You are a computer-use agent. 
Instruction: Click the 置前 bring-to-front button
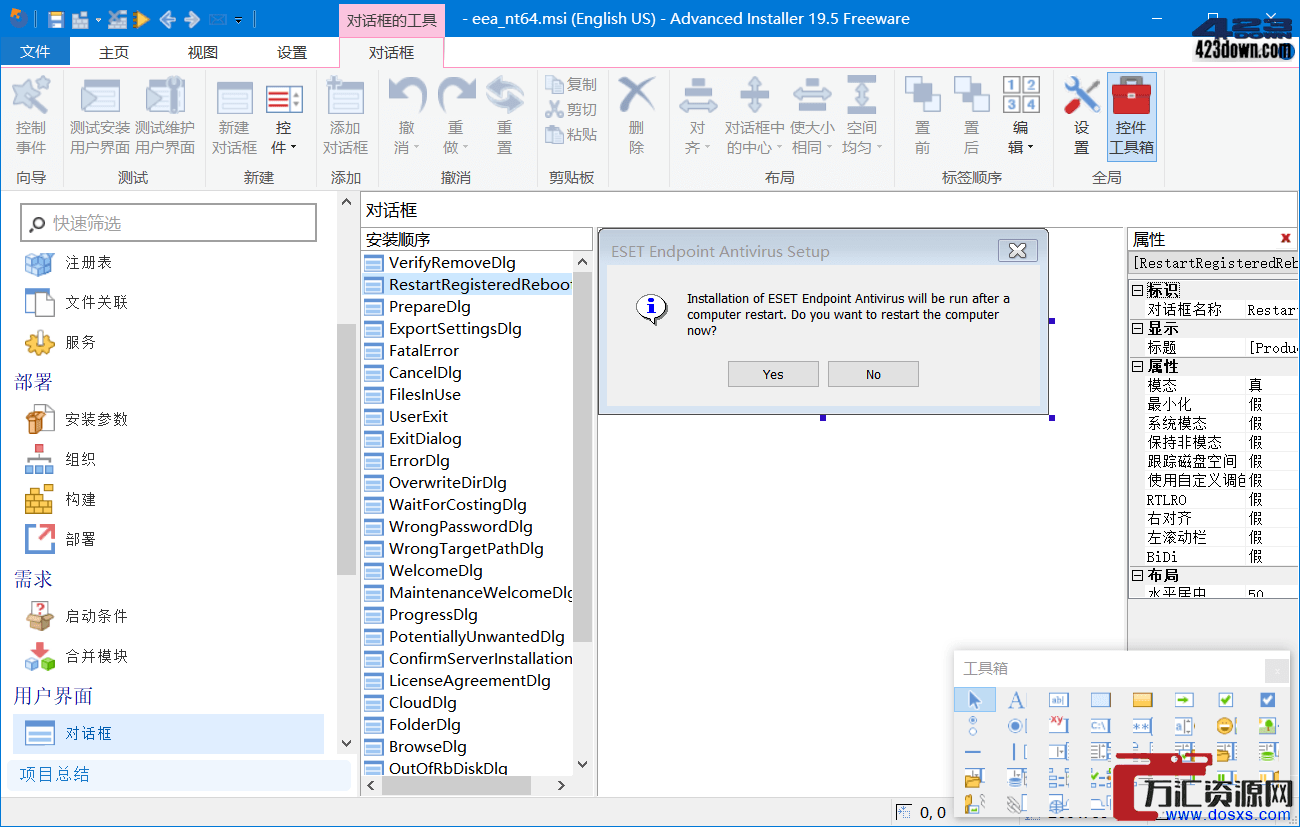click(x=922, y=116)
